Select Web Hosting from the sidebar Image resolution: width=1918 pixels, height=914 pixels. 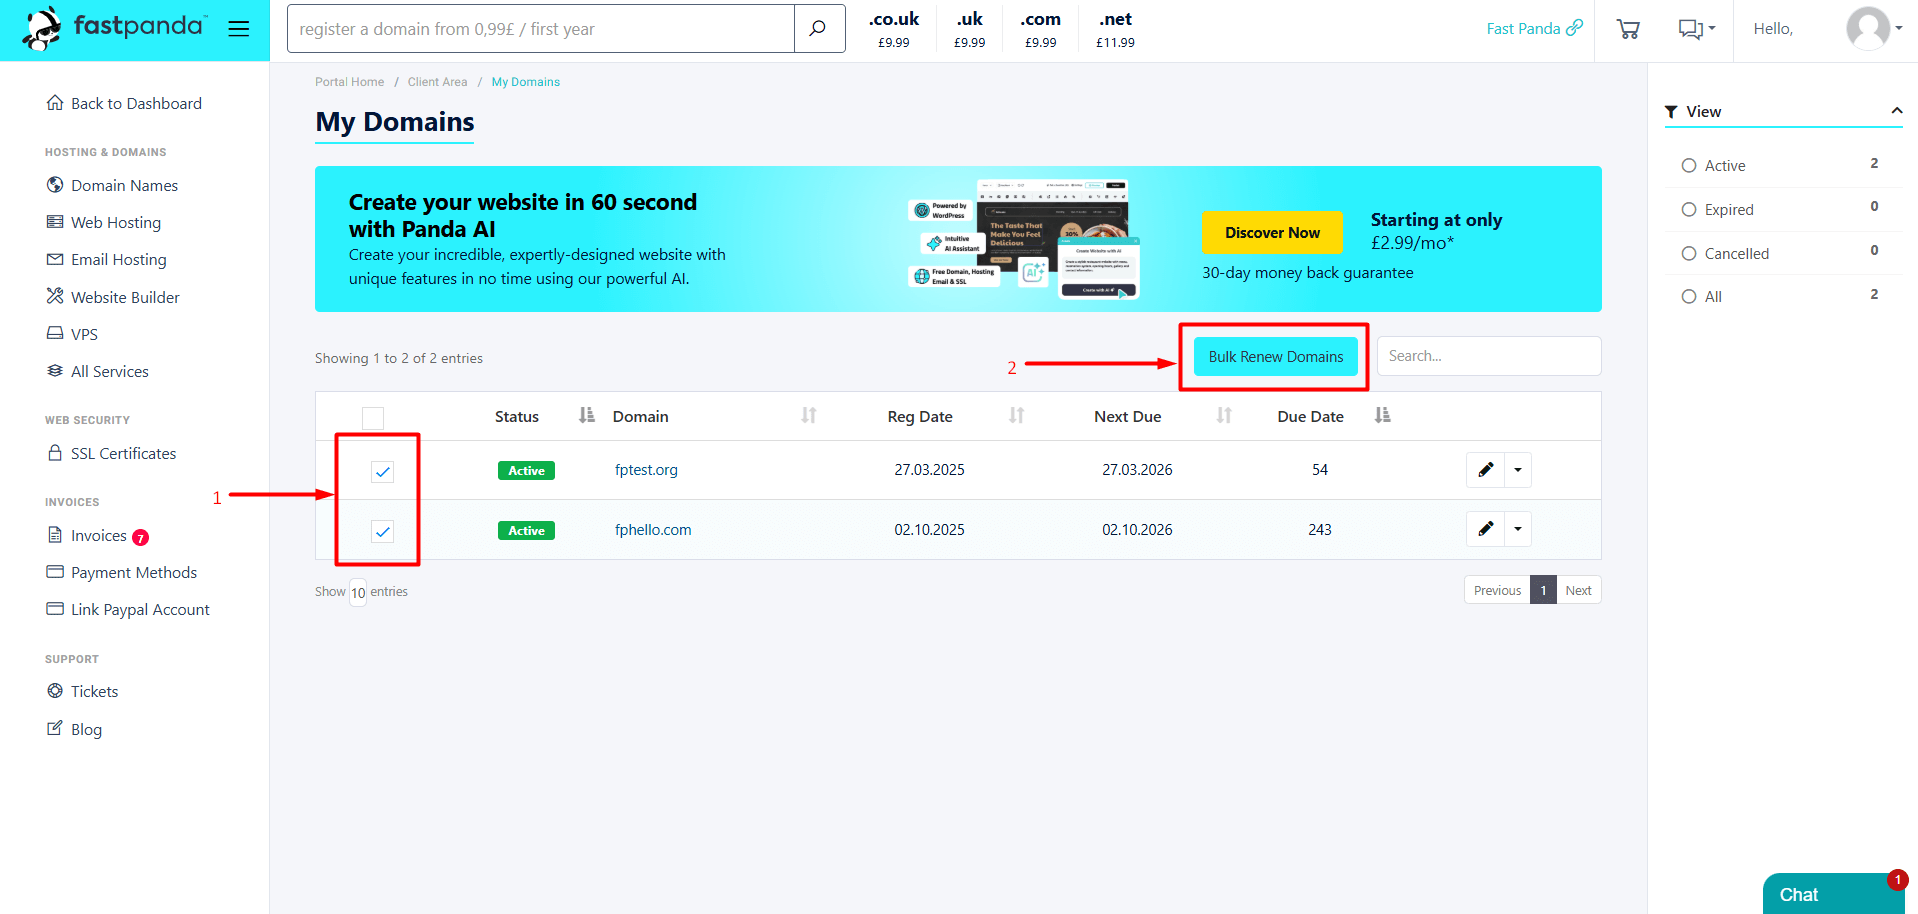click(116, 222)
